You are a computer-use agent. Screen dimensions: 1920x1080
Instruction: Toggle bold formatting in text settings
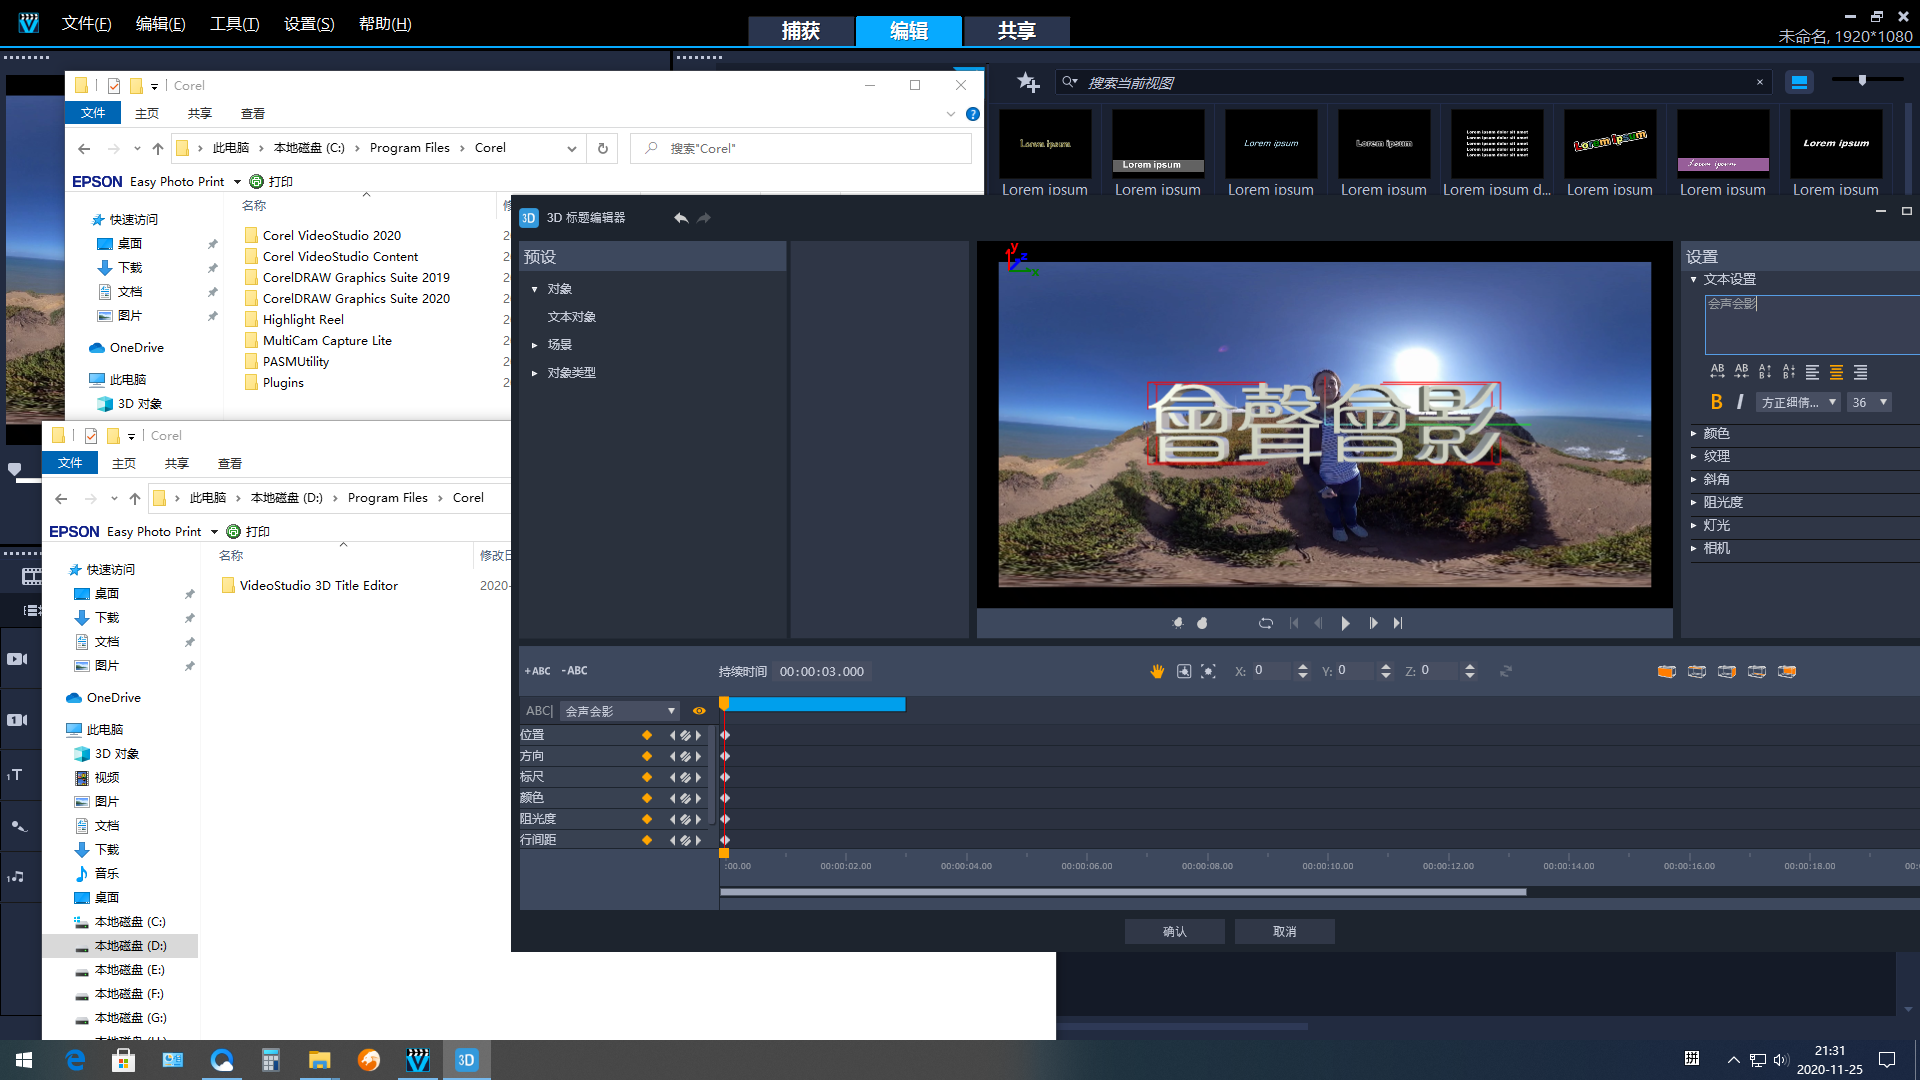click(1716, 402)
